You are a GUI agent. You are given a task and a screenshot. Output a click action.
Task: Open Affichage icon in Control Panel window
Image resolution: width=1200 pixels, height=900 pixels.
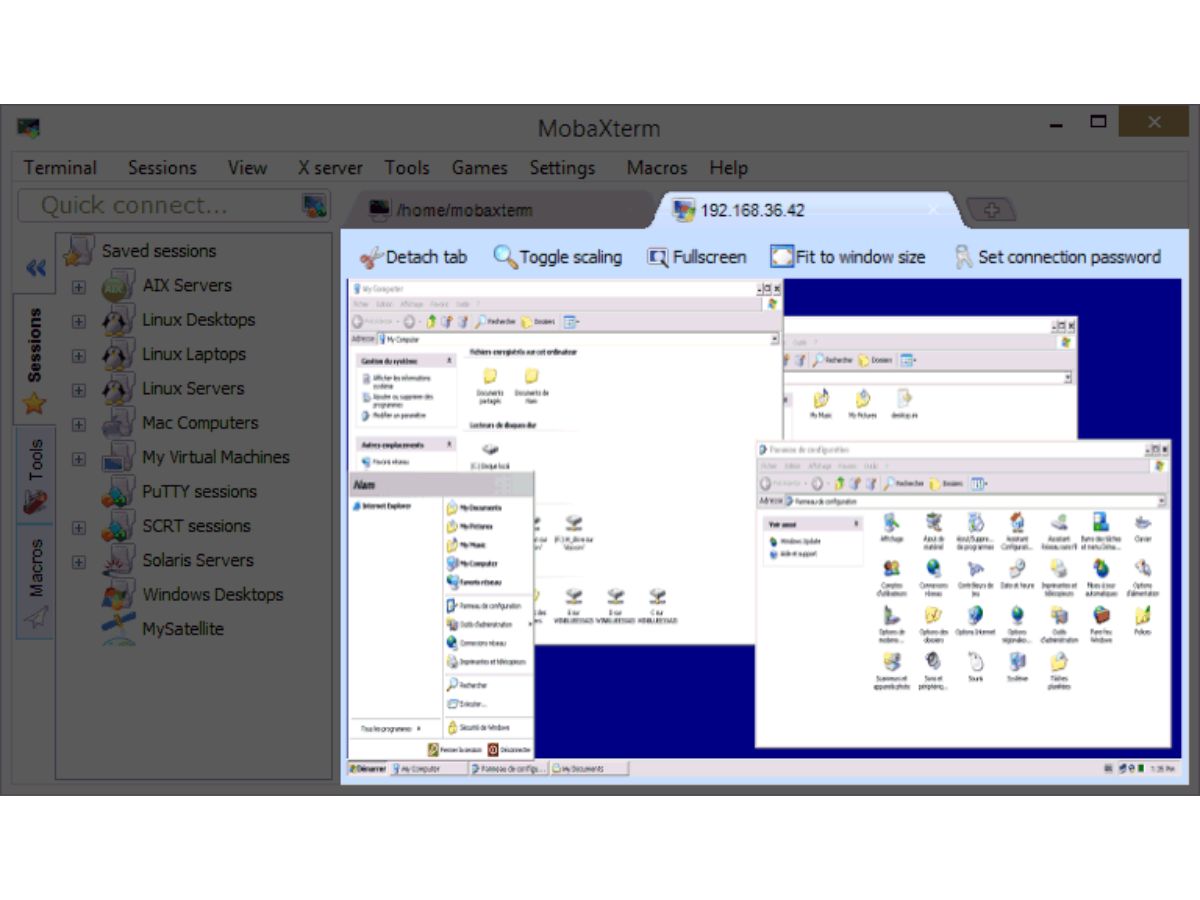point(891,527)
